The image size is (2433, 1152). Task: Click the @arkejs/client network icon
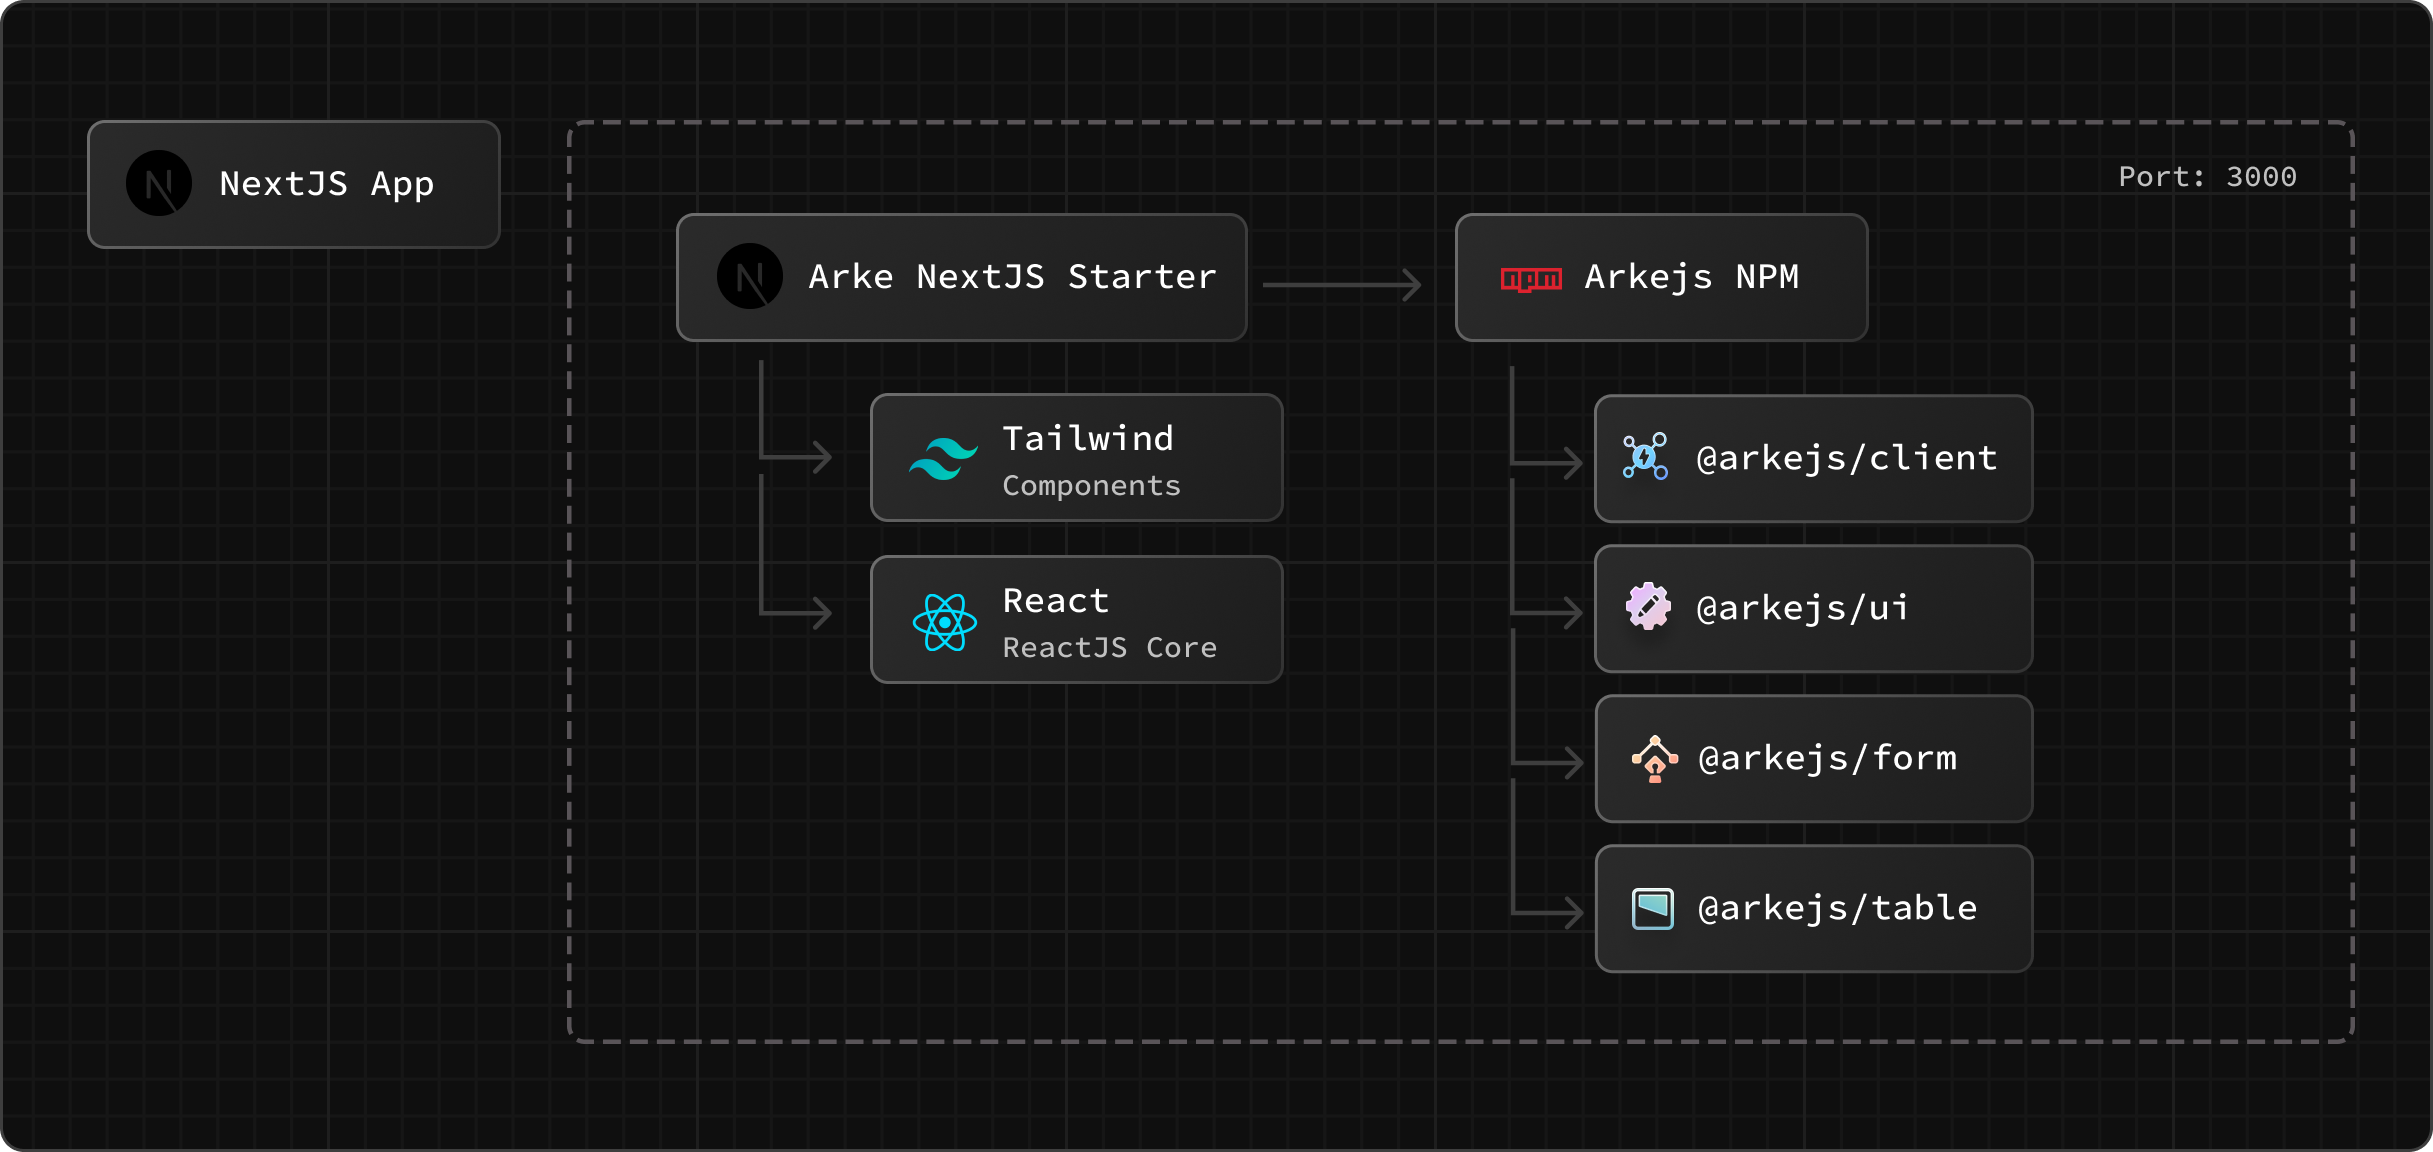(1645, 458)
